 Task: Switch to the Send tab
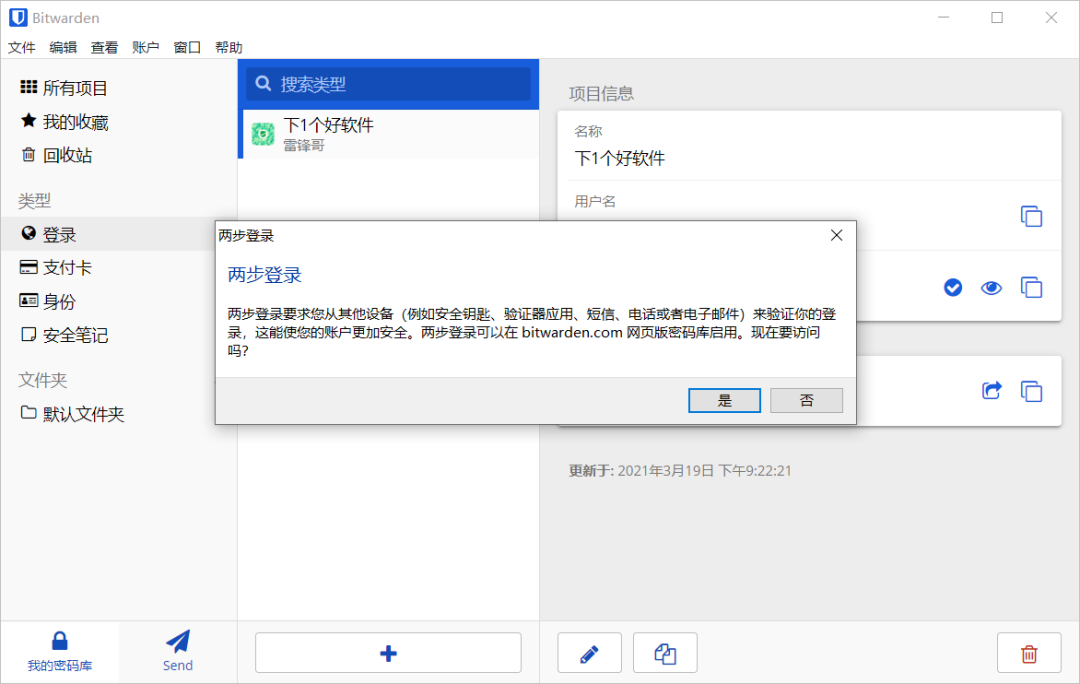click(x=178, y=652)
